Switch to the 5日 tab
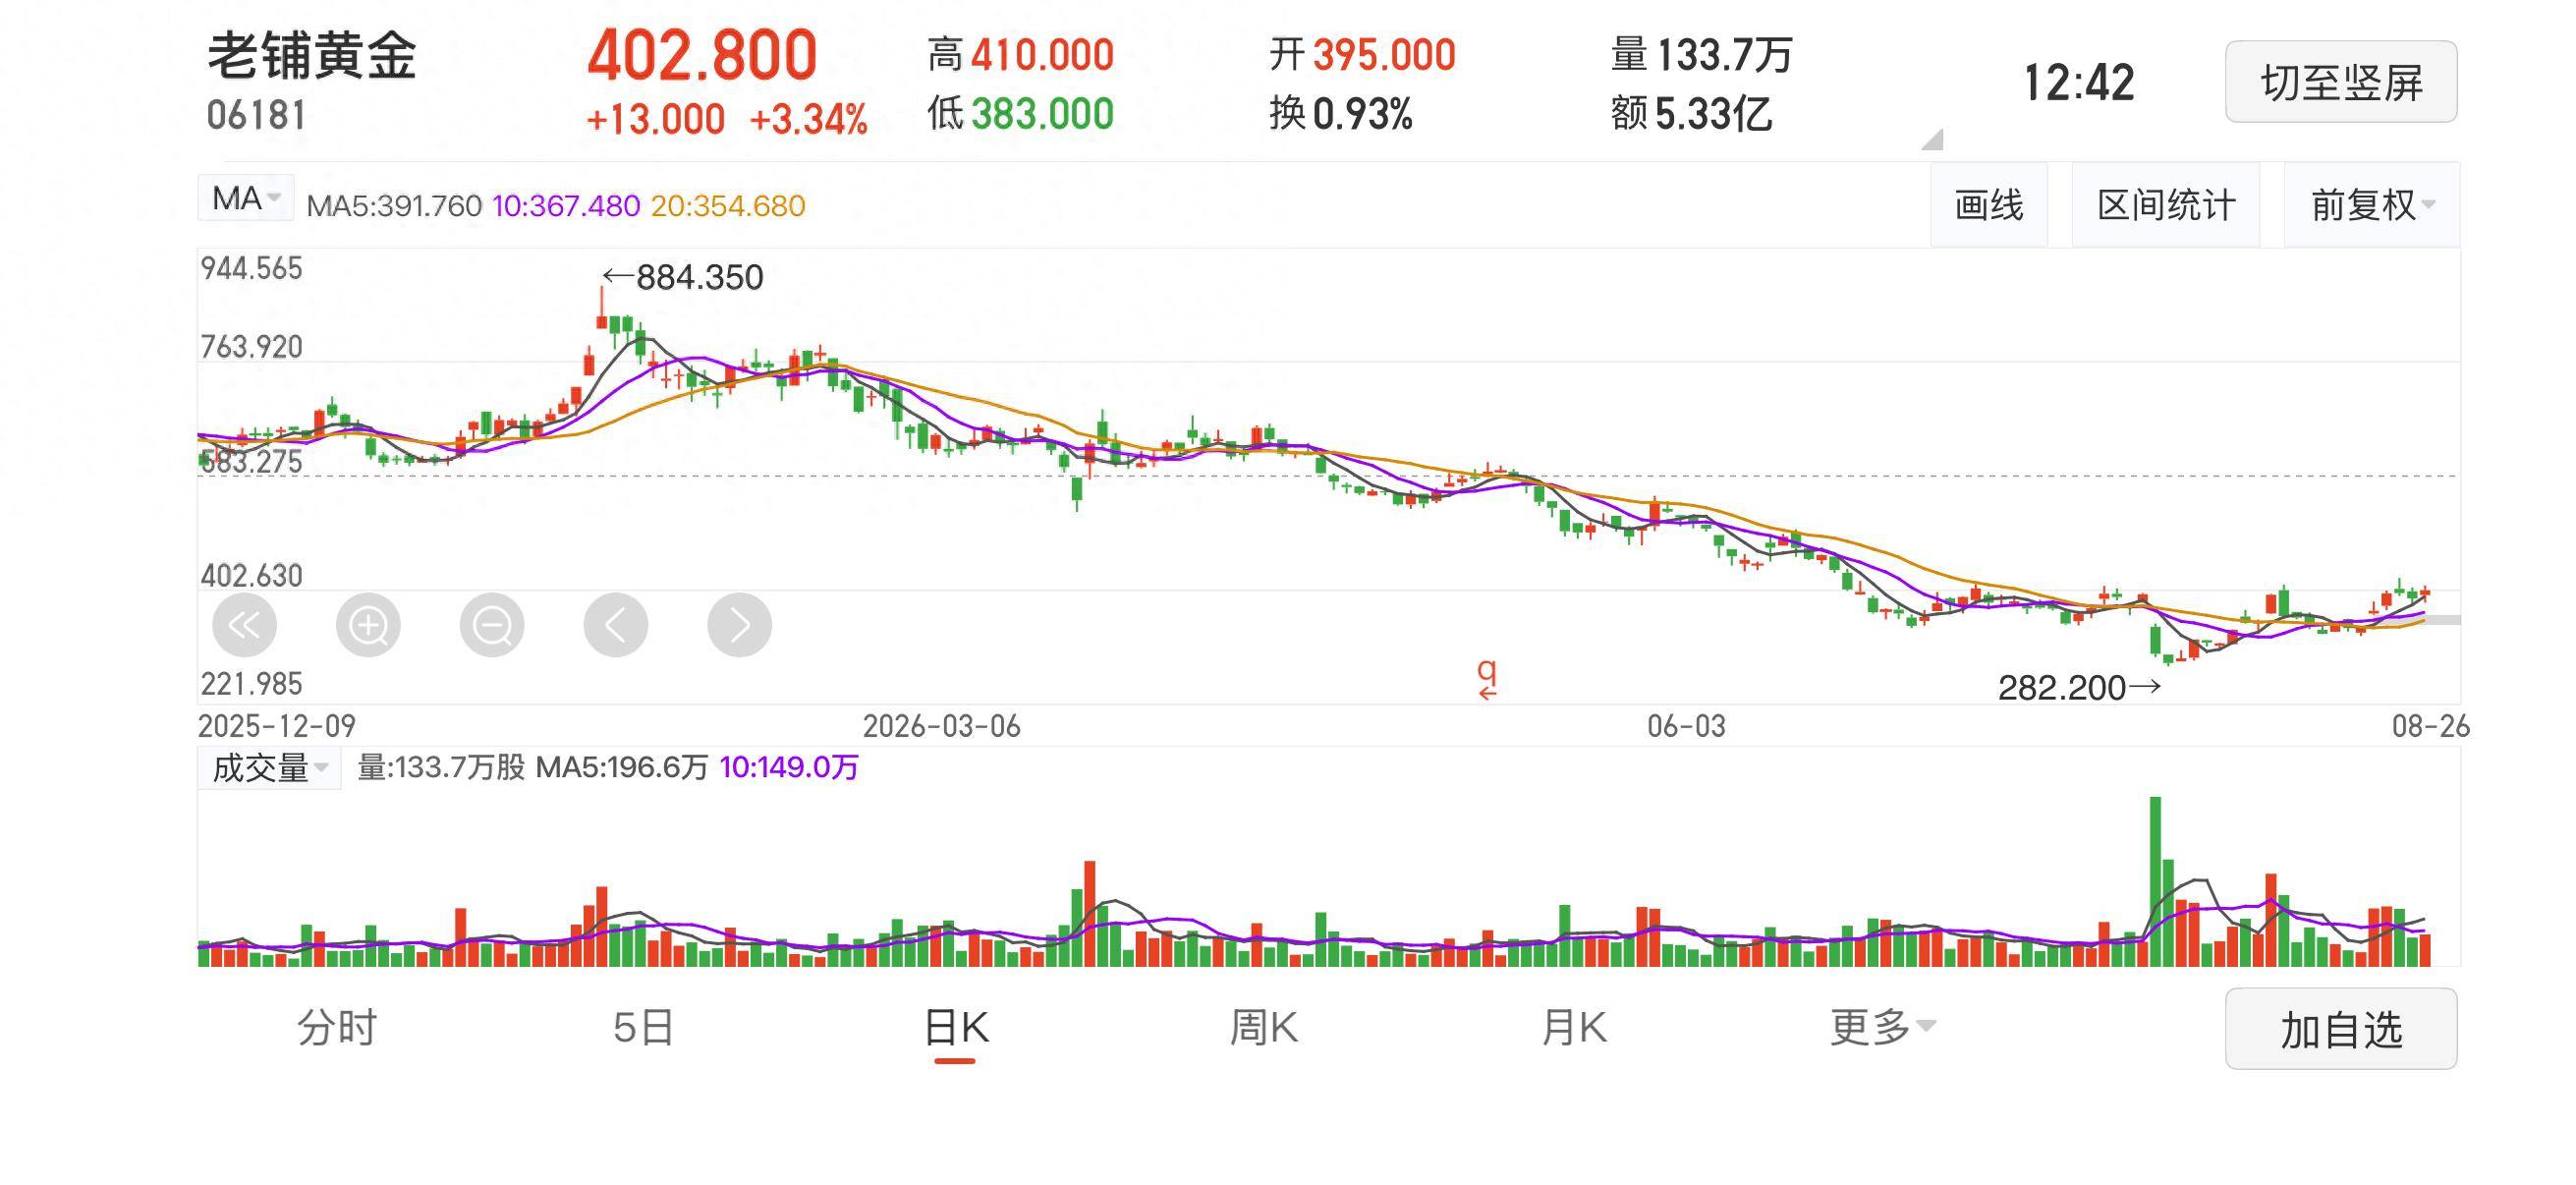This screenshot has width=2576, height=1185. 643,1027
